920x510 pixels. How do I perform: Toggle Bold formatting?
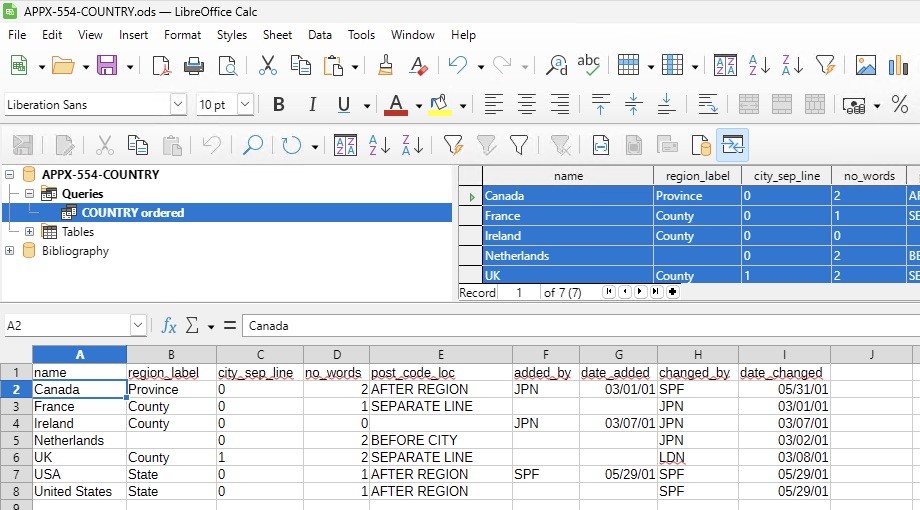[x=279, y=104]
